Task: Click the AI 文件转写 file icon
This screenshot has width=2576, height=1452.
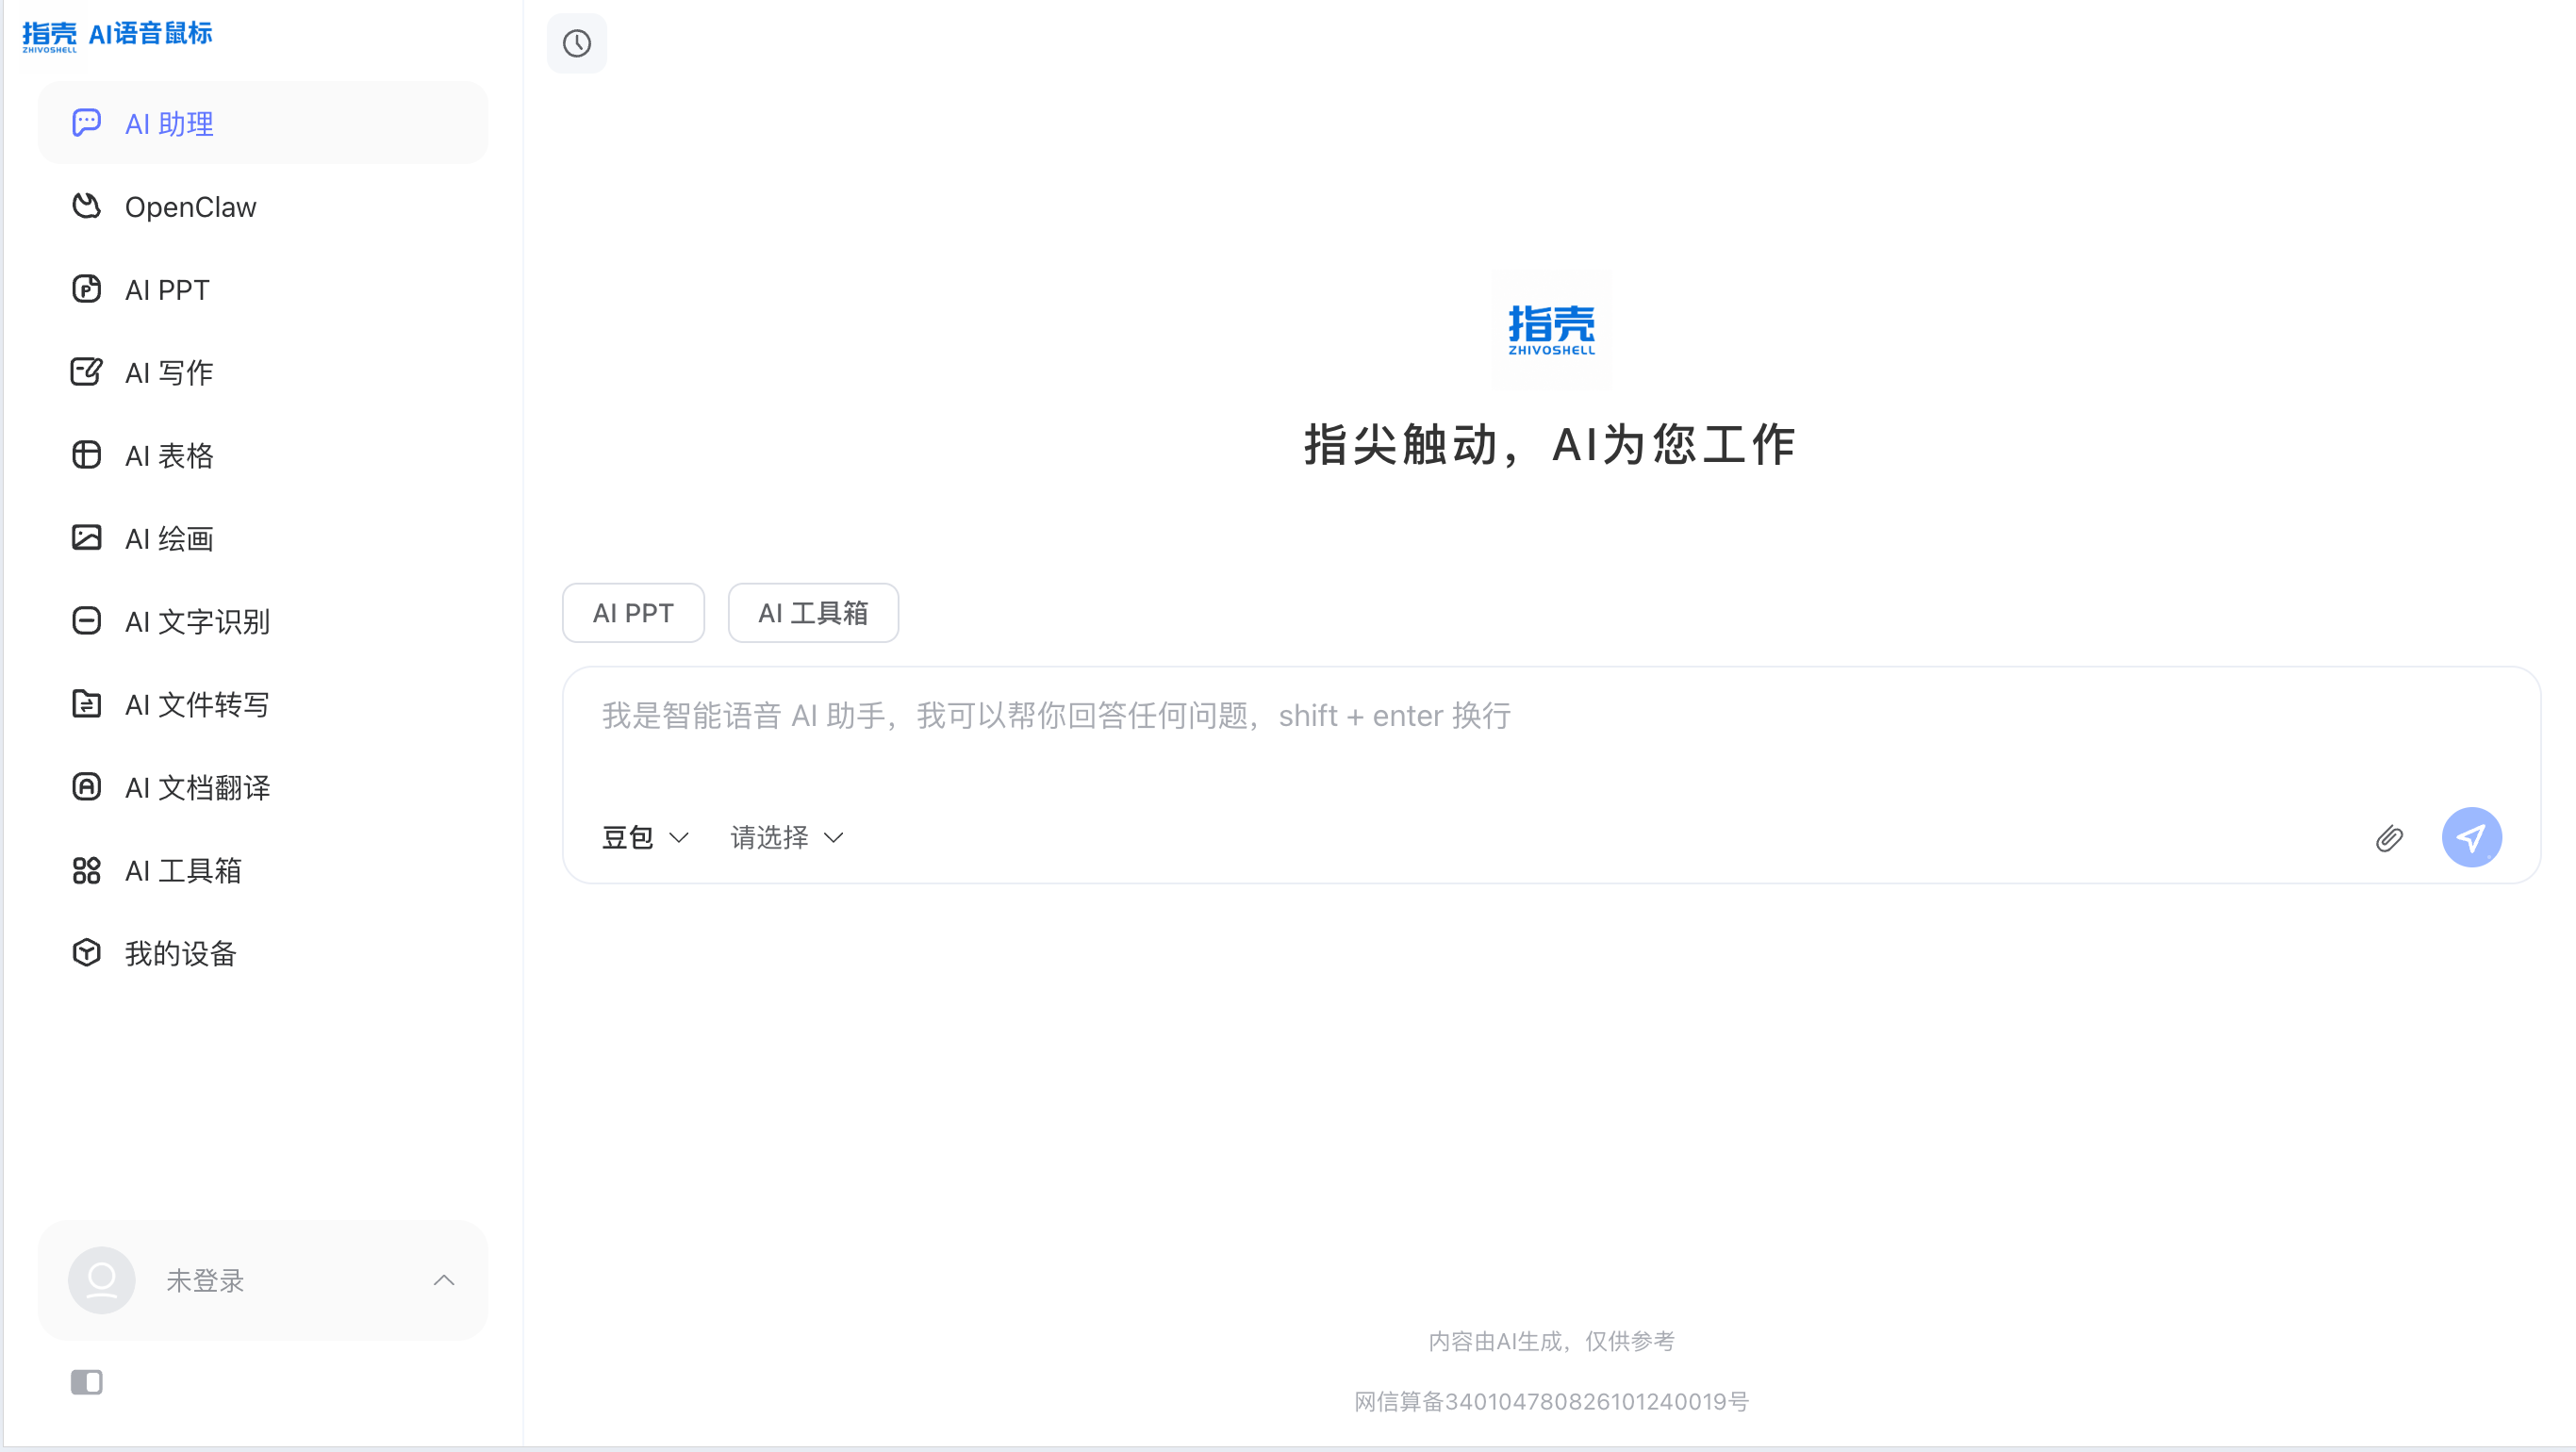Action: point(87,704)
